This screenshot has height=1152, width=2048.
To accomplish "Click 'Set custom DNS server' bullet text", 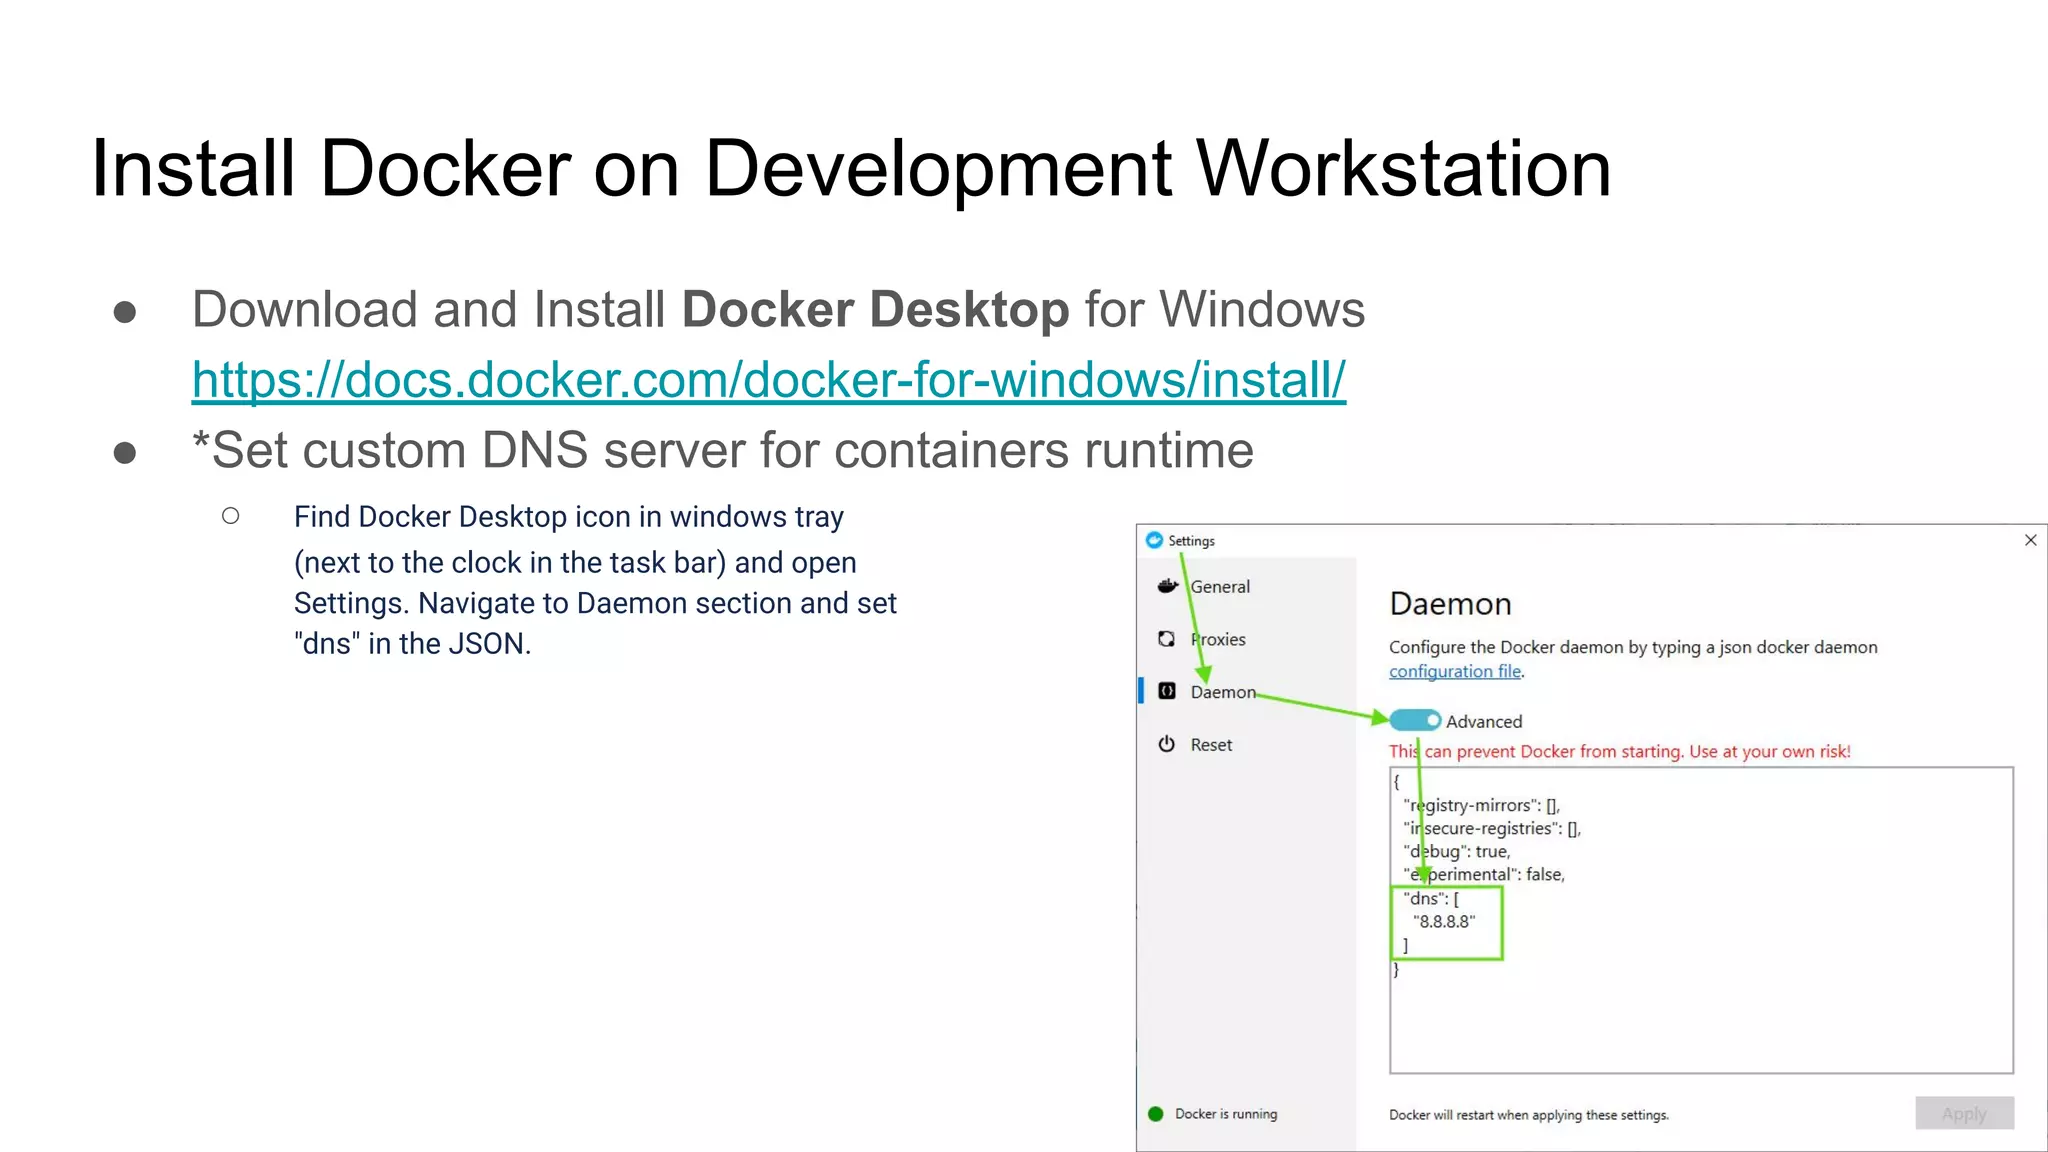I will (x=723, y=450).
